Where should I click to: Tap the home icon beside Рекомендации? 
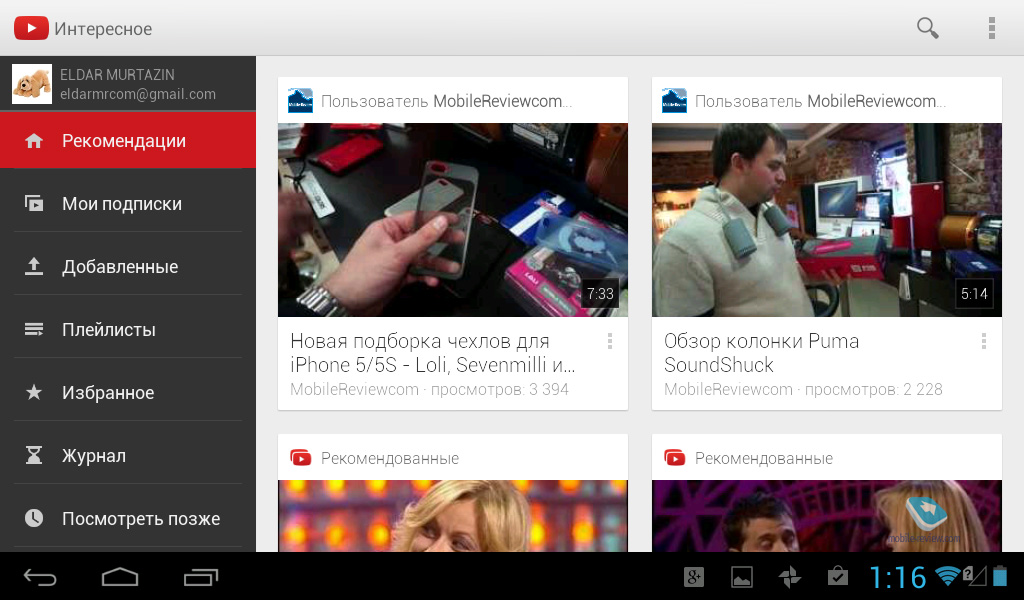tap(34, 141)
